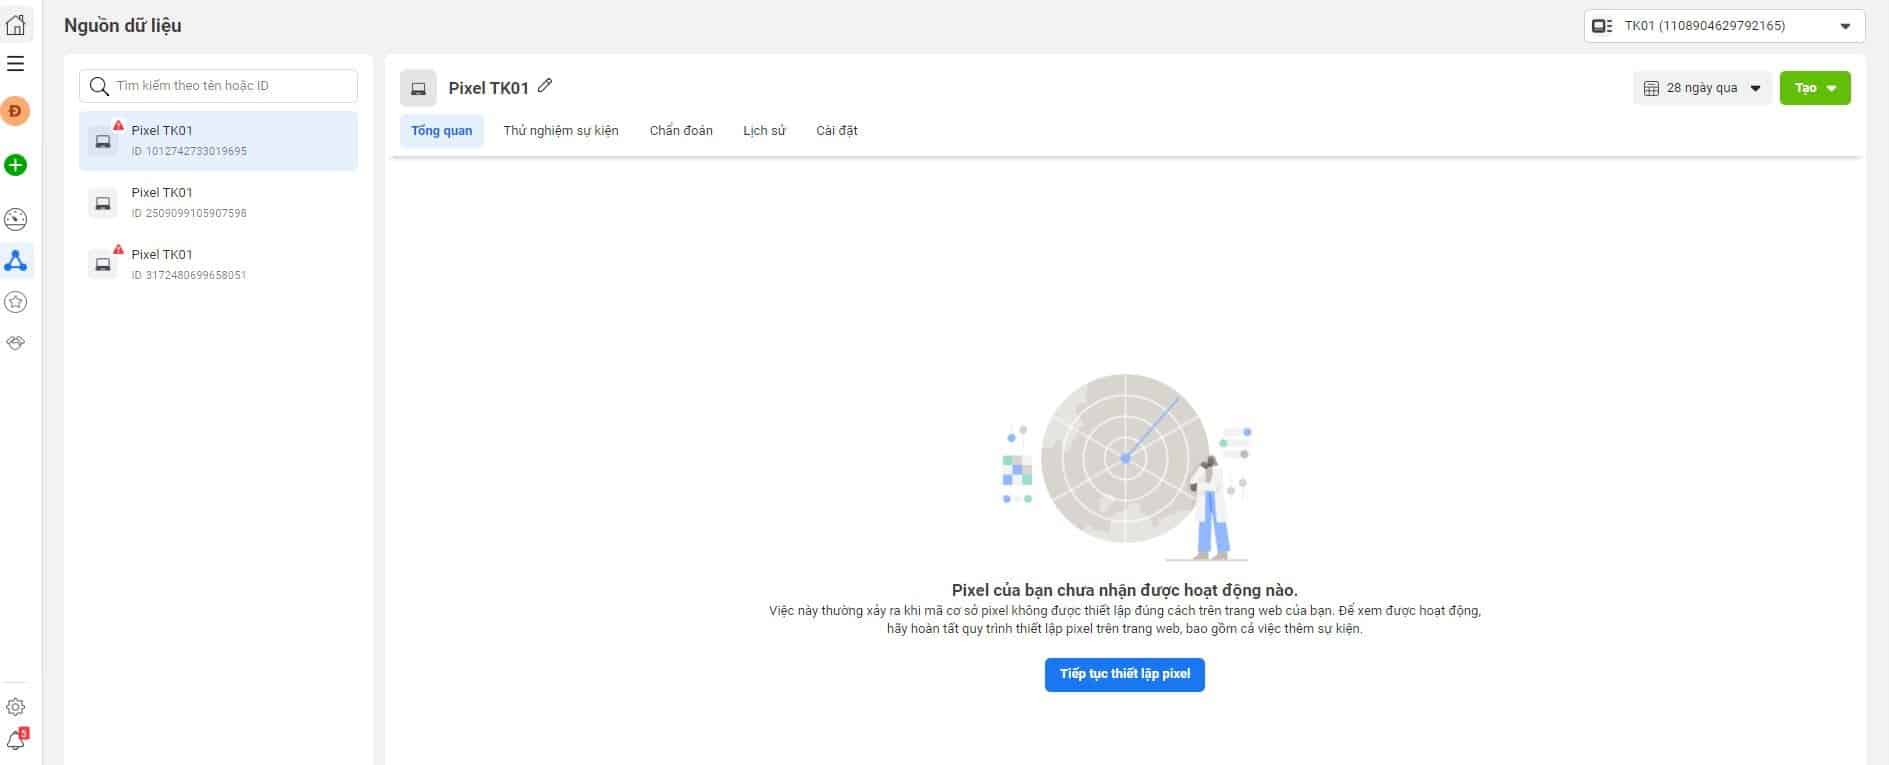The width and height of the screenshot is (1889, 765).
Task: Open the handshake partner icon
Action: coord(16,343)
